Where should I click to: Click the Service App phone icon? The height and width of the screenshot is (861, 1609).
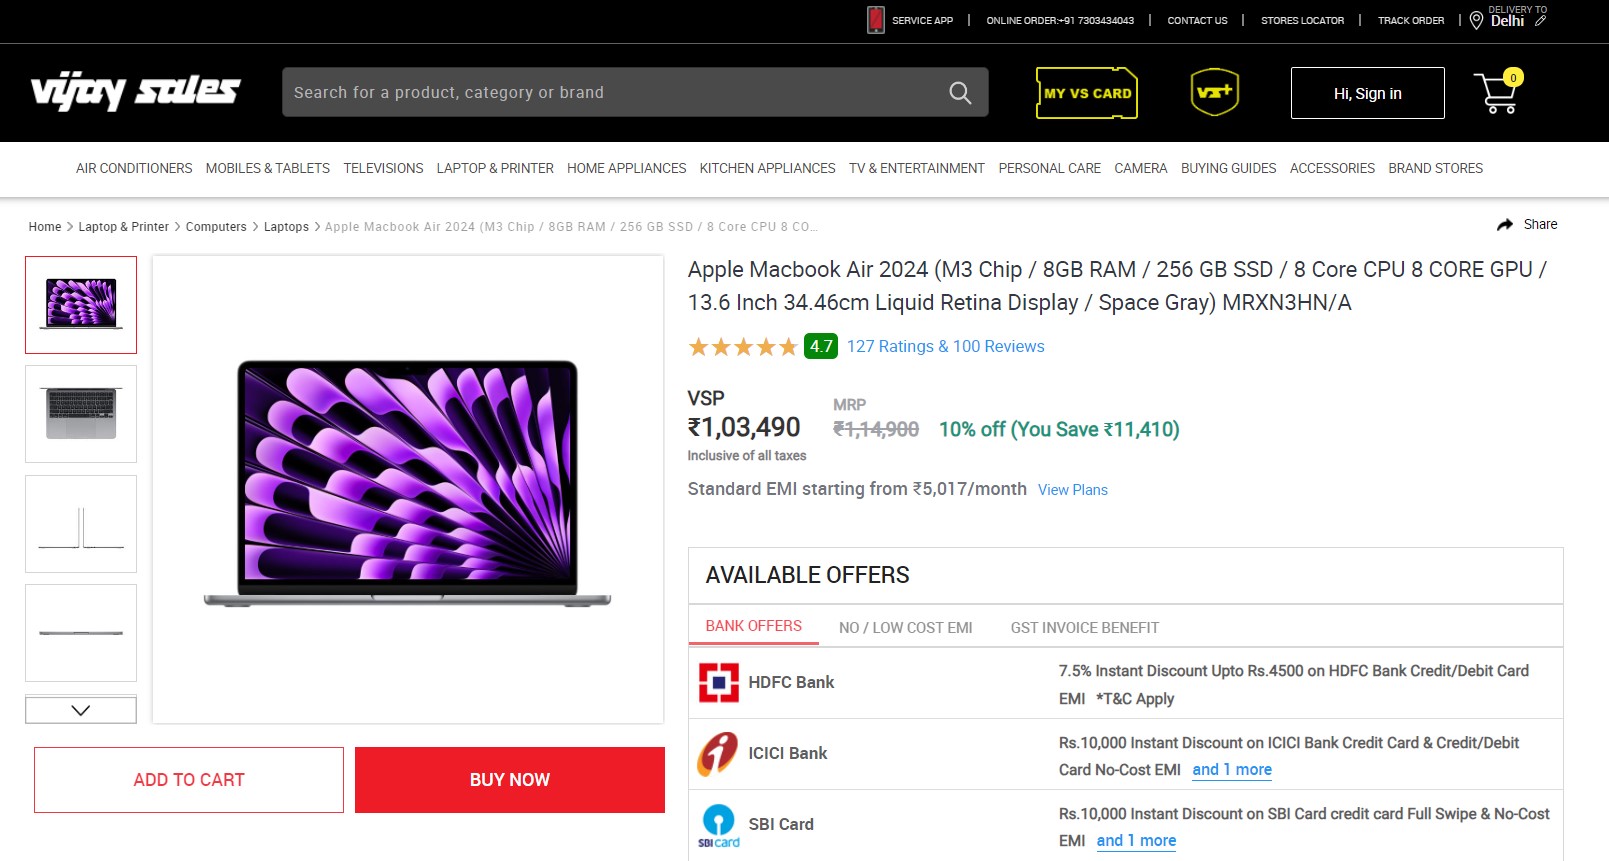876,20
